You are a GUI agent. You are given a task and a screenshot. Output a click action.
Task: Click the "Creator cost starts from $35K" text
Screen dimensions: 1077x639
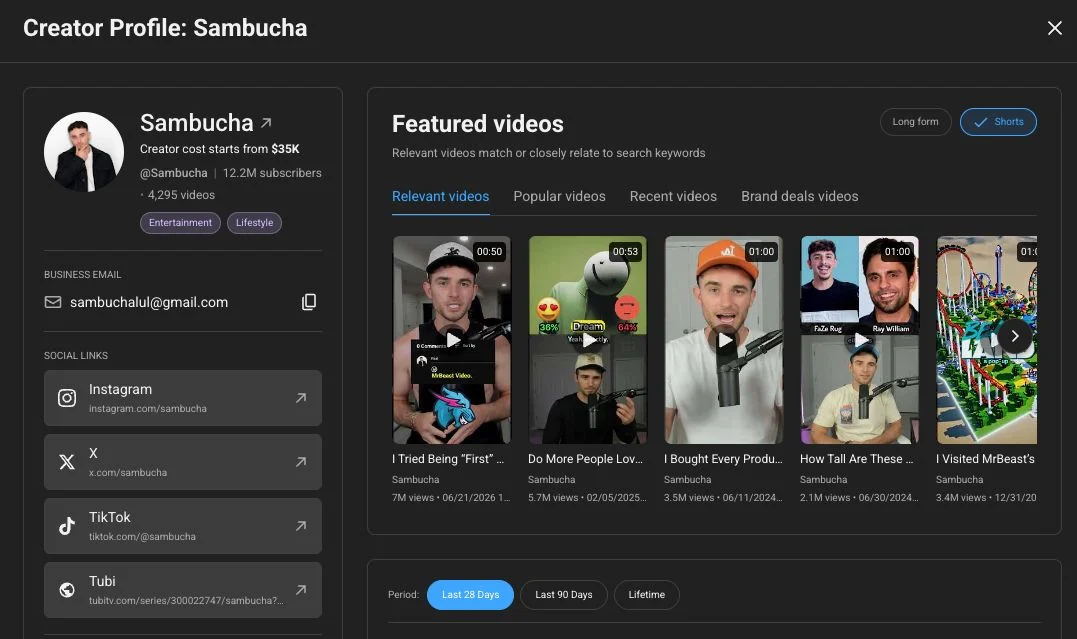point(220,149)
